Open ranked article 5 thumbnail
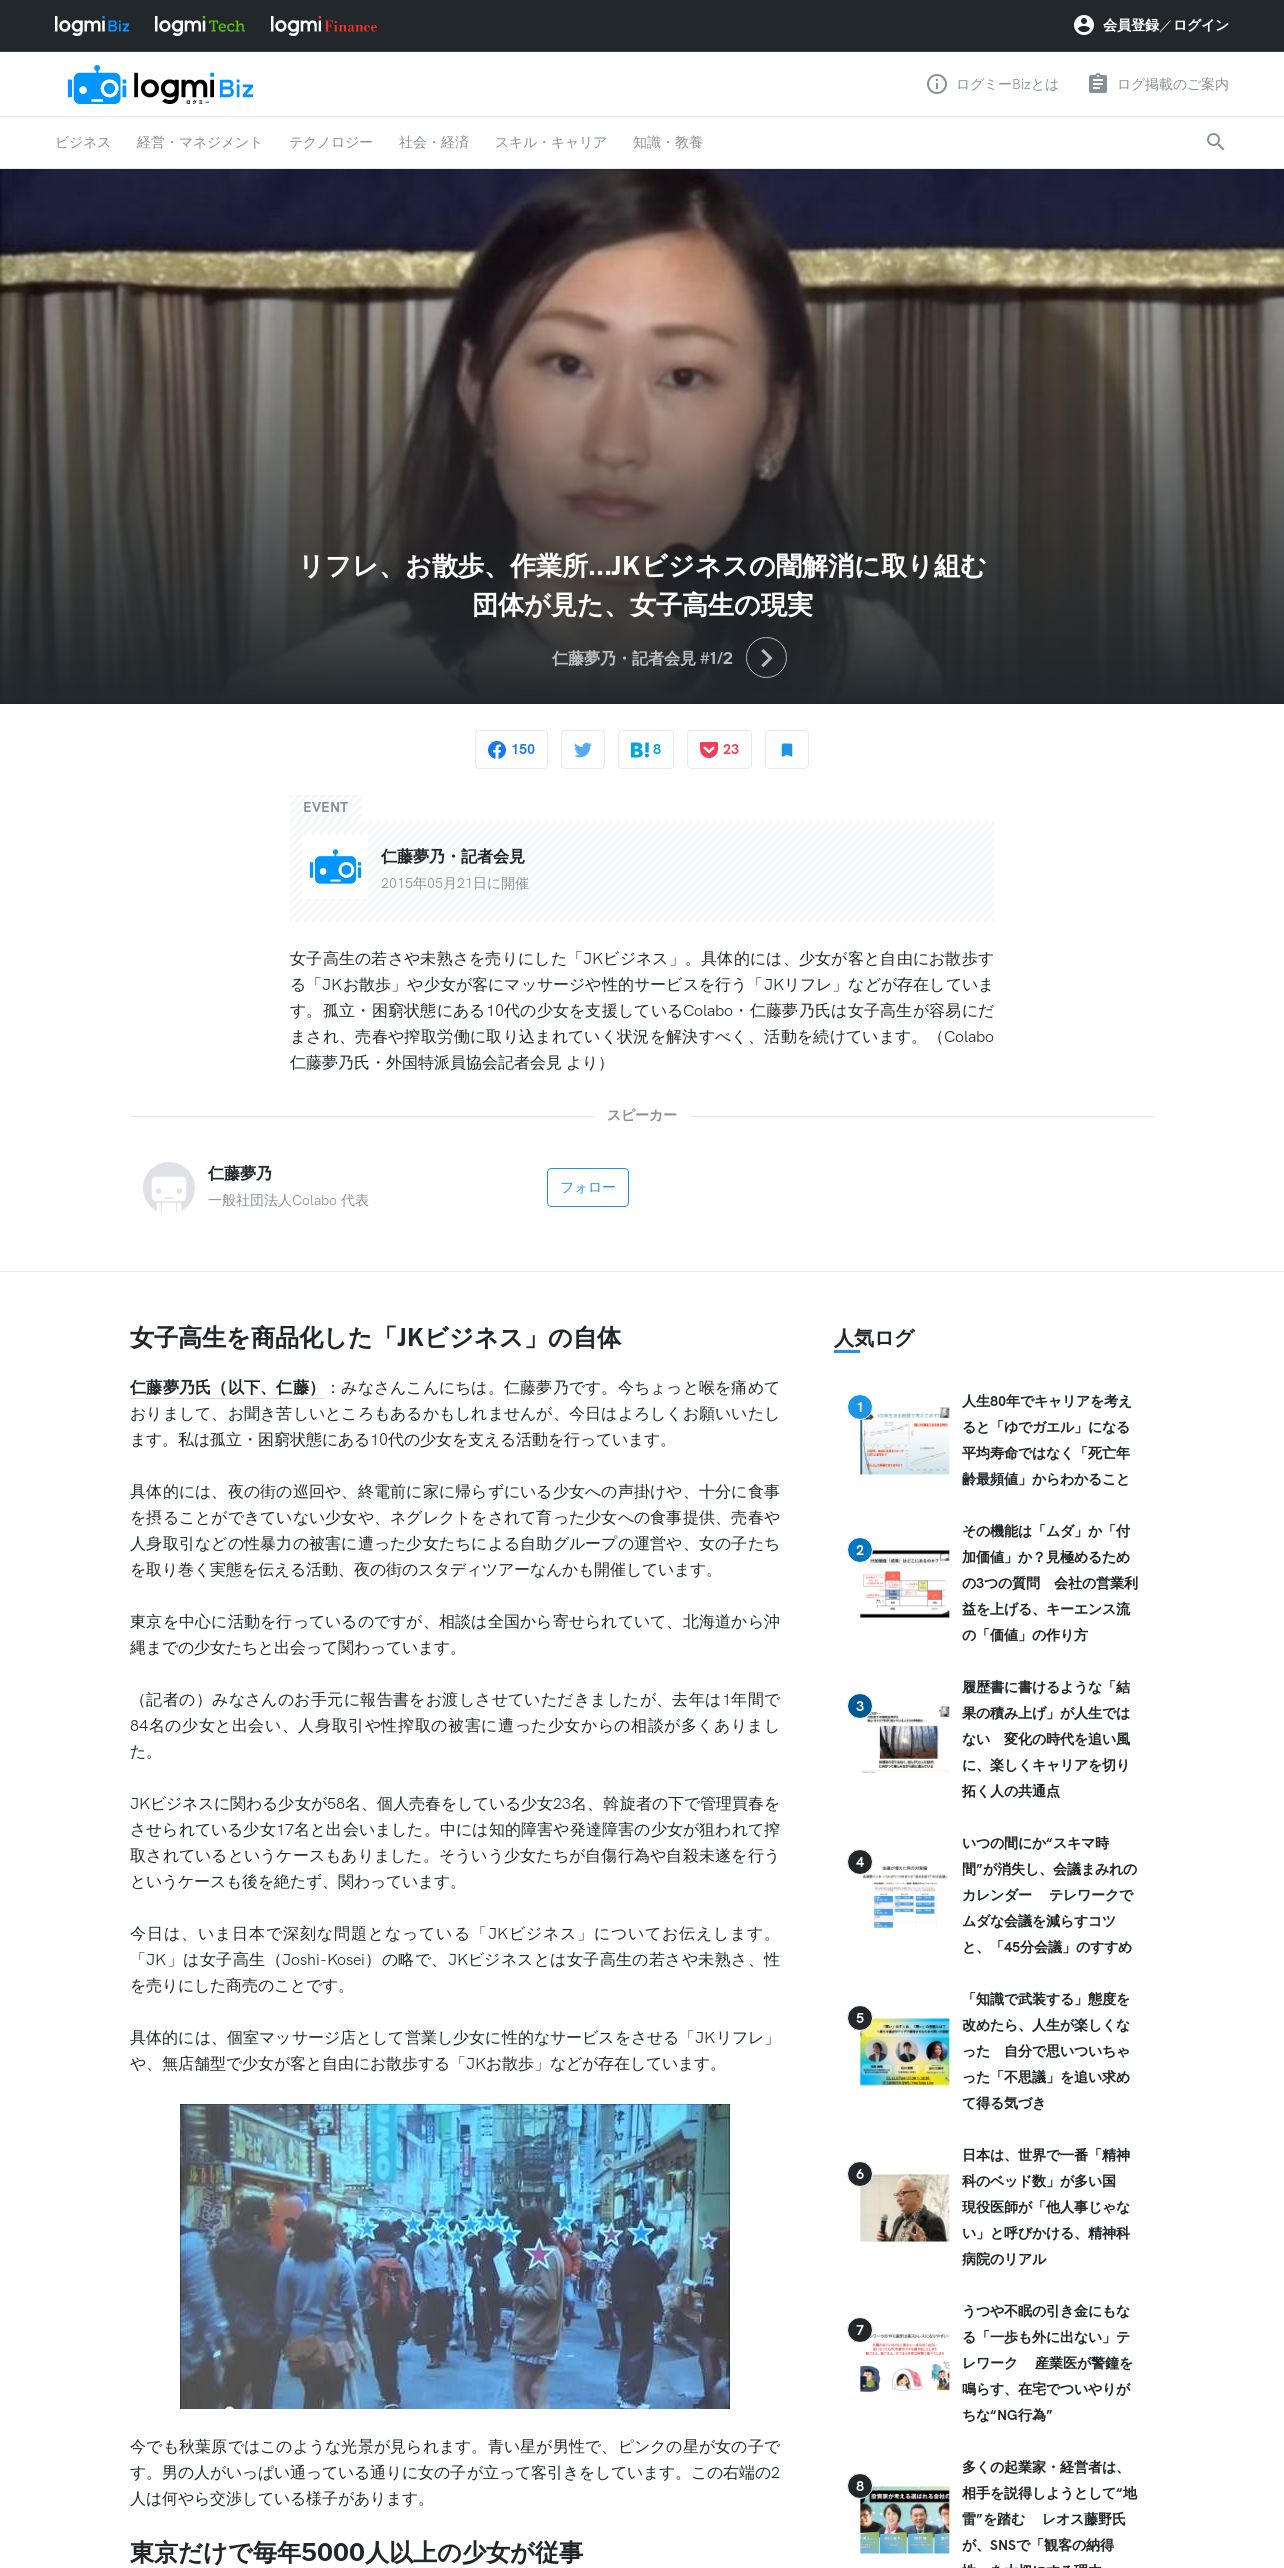The height and width of the screenshot is (2568, 1284). pos(904,2051)
